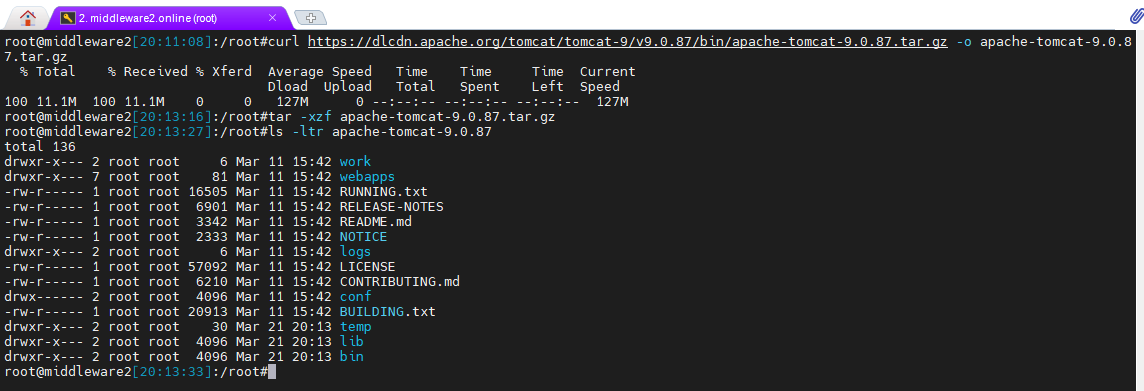Click the BUILDING.txt file entry

[x=387, y=311]
